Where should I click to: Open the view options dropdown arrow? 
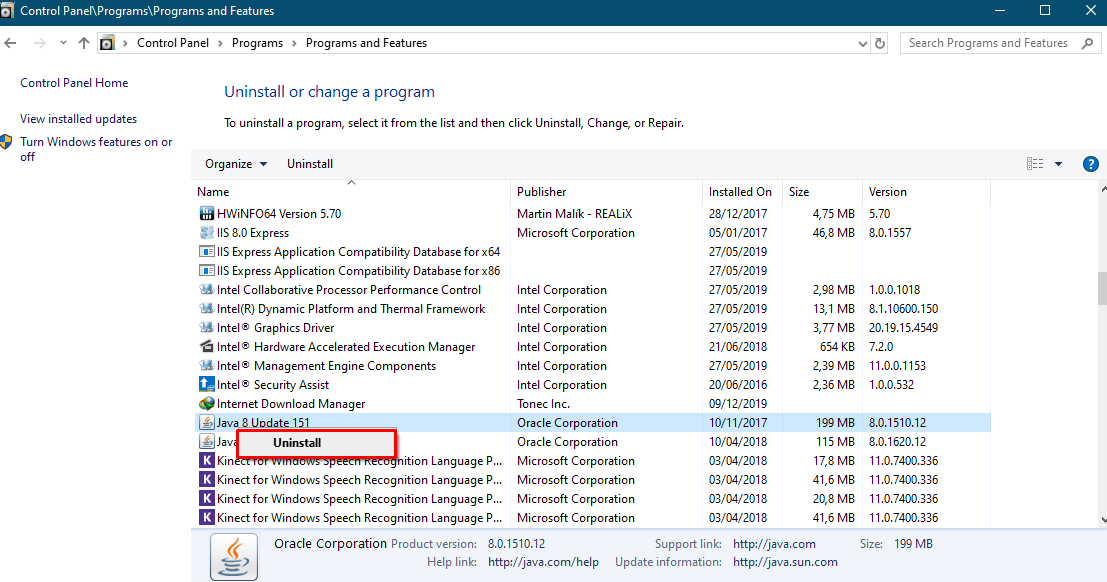[1058, 164]
